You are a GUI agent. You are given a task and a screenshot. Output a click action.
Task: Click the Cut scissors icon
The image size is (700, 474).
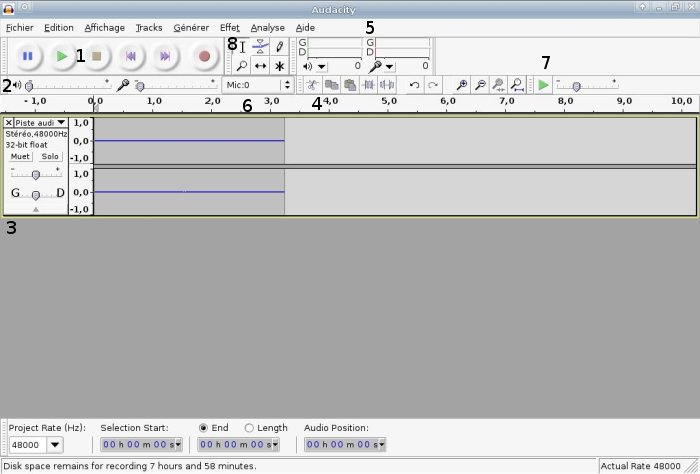pyautogui.click(x=313, y=86)
